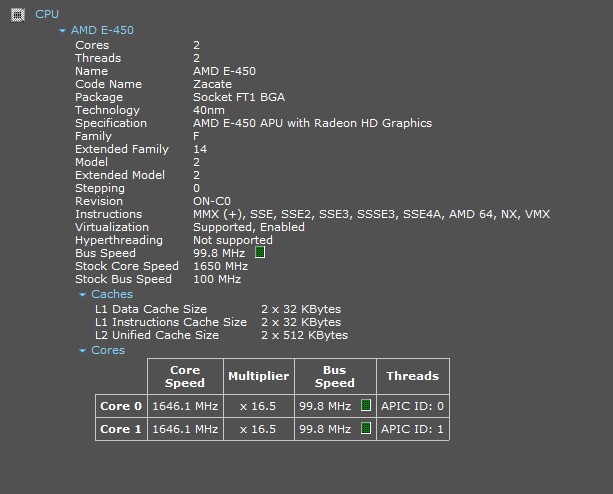Click green graph icon beside Bus Speed 99.8 MHz in the property list
Image resolution: width=613 pixels, height=494 pixels.
coord(260,252)
